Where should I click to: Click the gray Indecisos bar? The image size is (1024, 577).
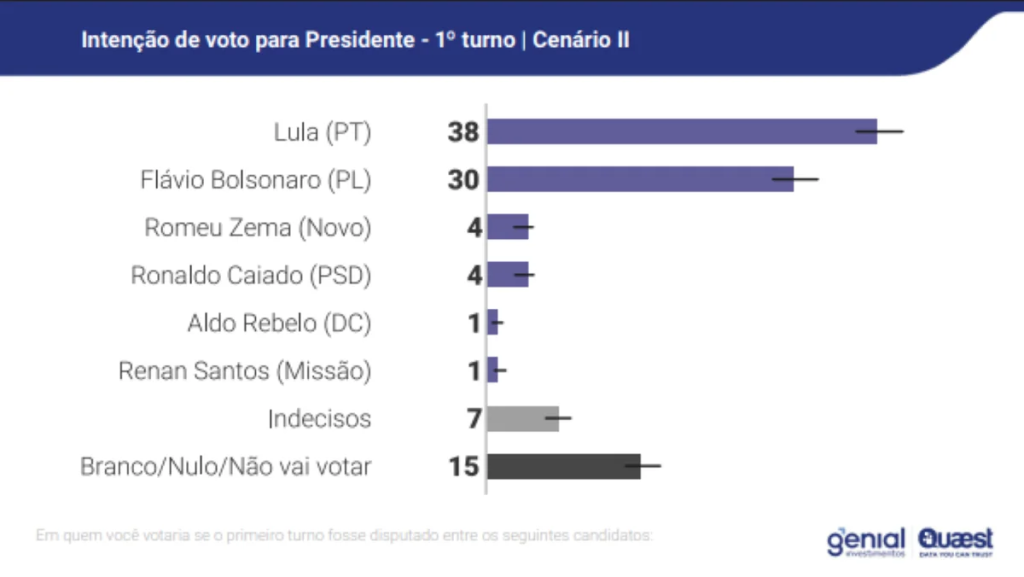(x=523, y=419)
